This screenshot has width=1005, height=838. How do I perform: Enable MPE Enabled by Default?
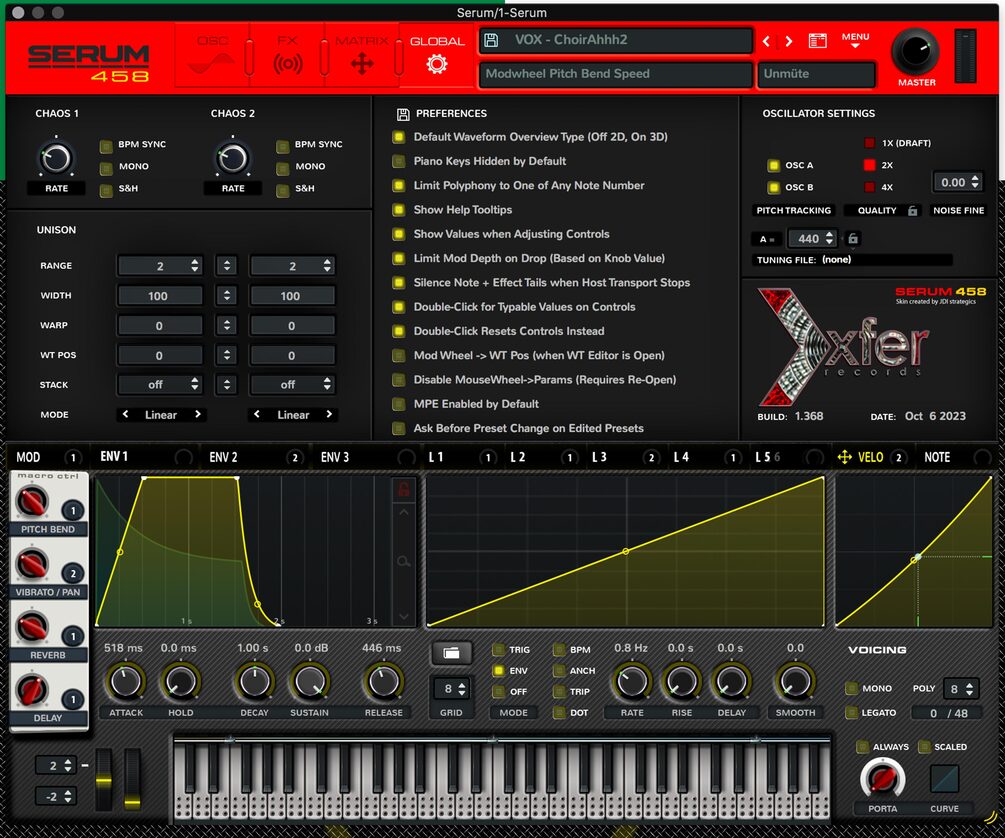[399, 405]
